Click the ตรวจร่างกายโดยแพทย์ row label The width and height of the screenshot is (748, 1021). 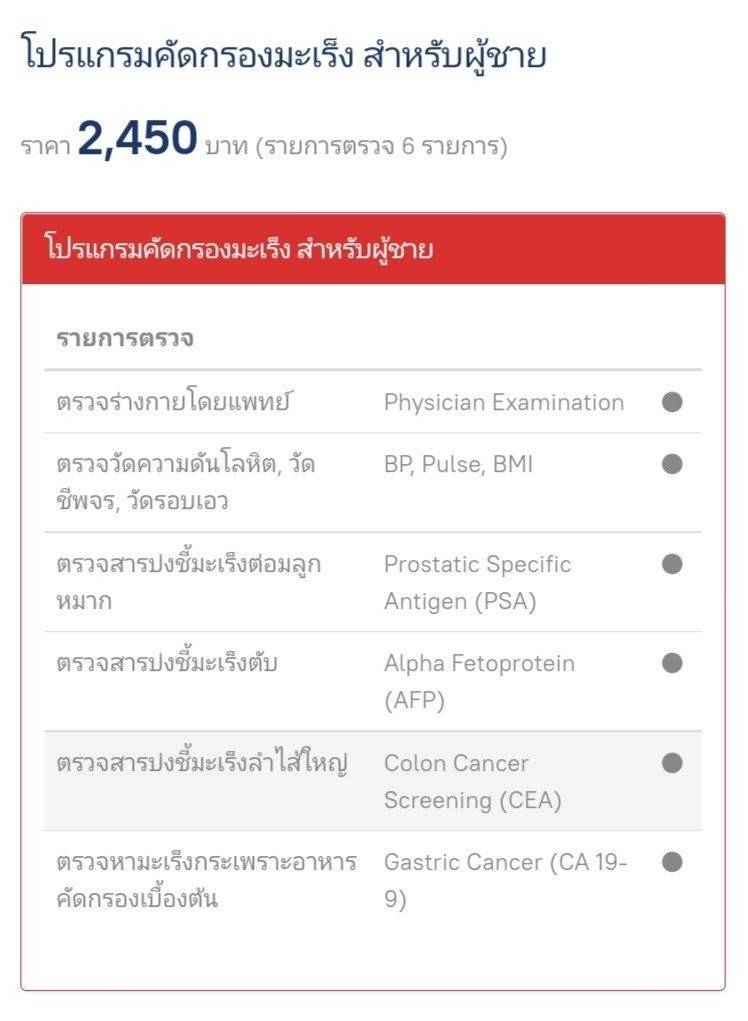pyautogui.click(x=174, y=402)
